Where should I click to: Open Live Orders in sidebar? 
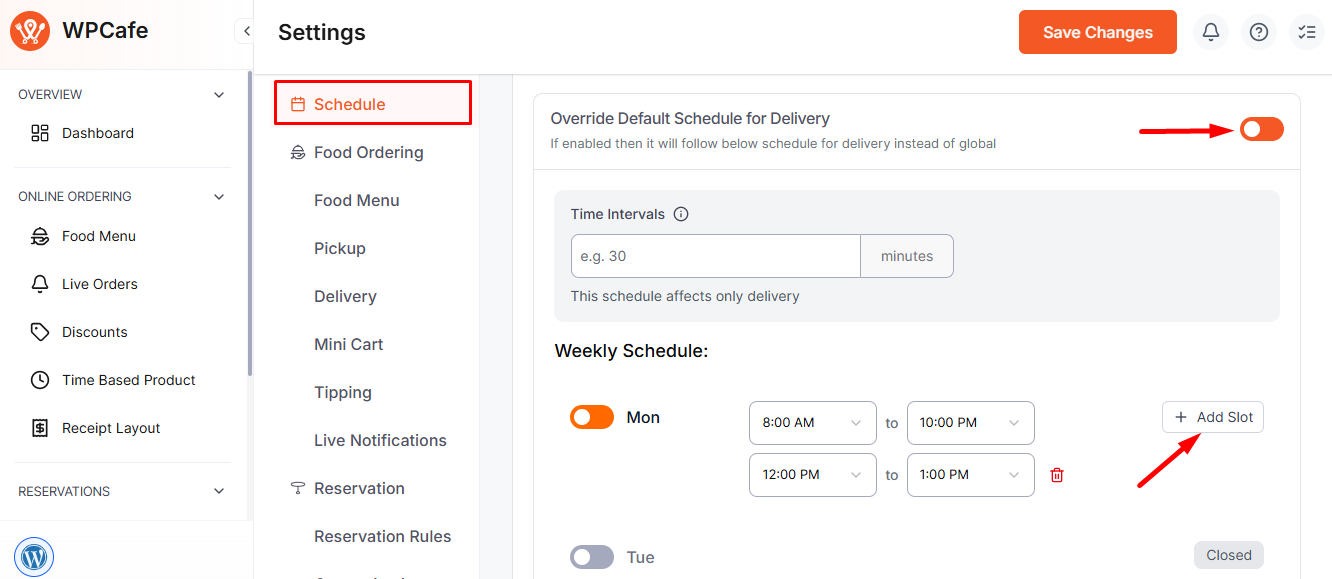(99, 284)
